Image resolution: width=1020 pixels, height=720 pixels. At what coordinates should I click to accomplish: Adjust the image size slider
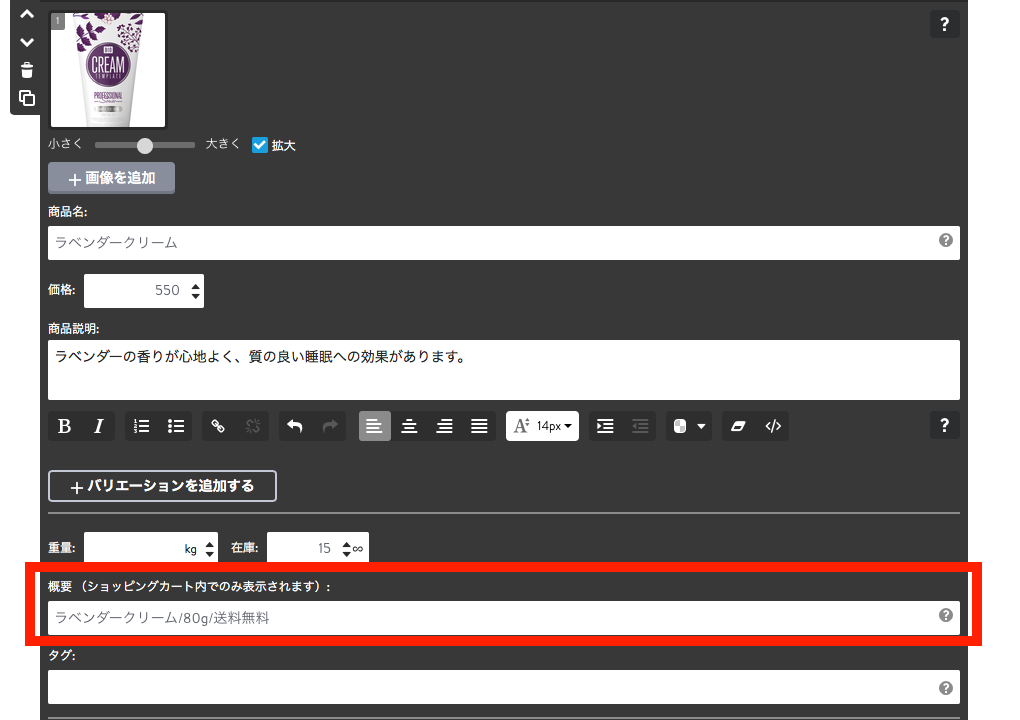tap(143, 144)
